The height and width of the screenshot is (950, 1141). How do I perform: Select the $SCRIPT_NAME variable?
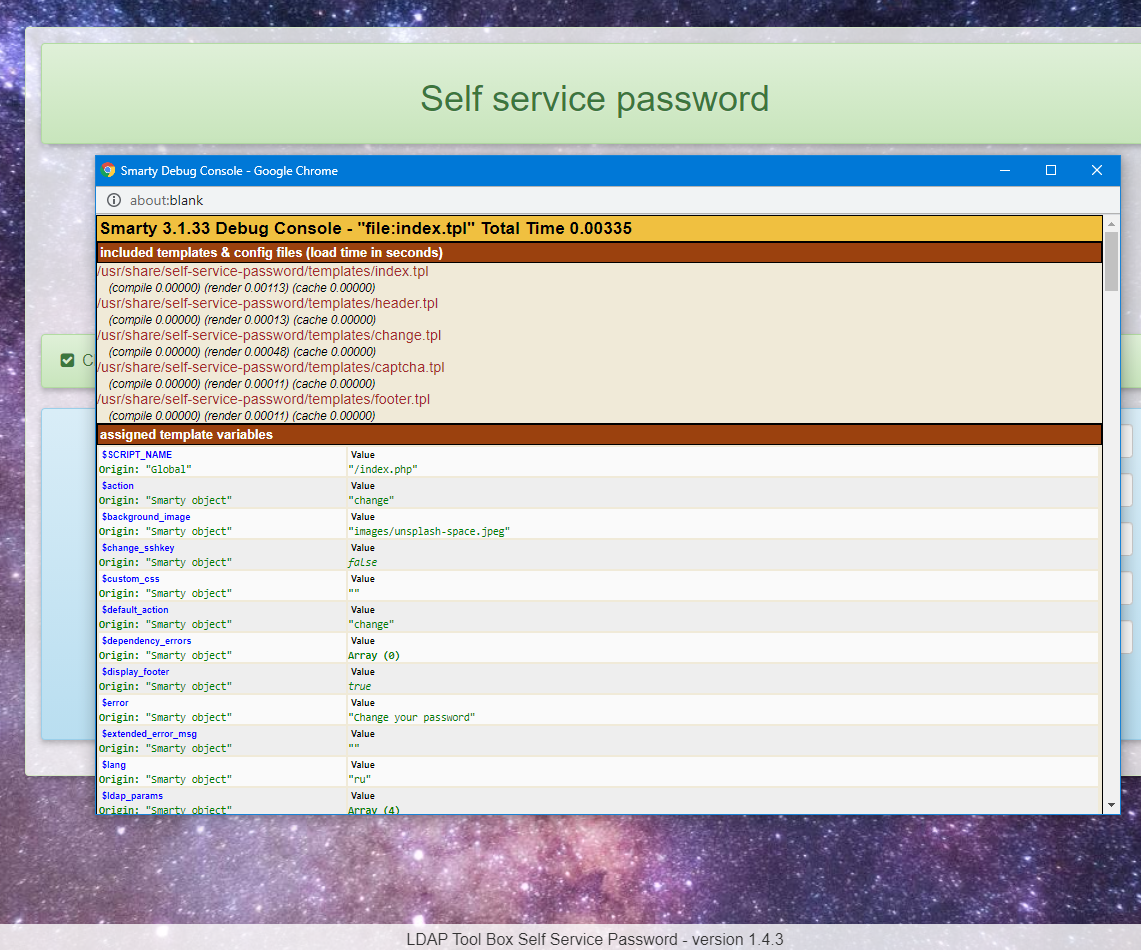point(135,454)
